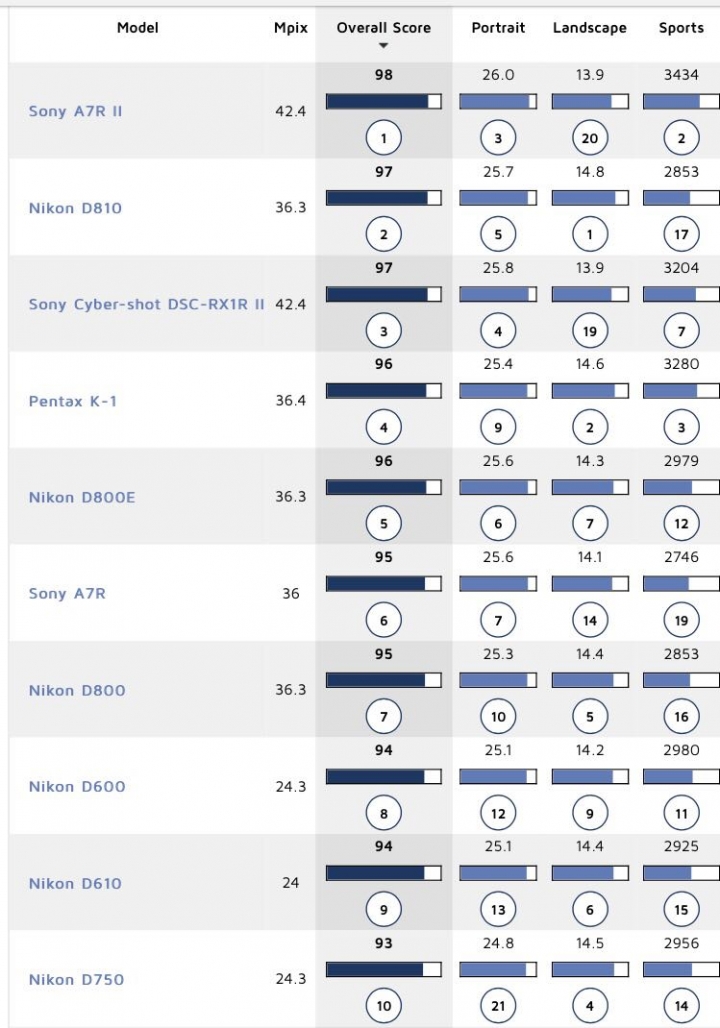Click Sony A7R II landscape rank 20 circle
Viewport: 720px width, 1028px height.
click(x=590, y=138)
